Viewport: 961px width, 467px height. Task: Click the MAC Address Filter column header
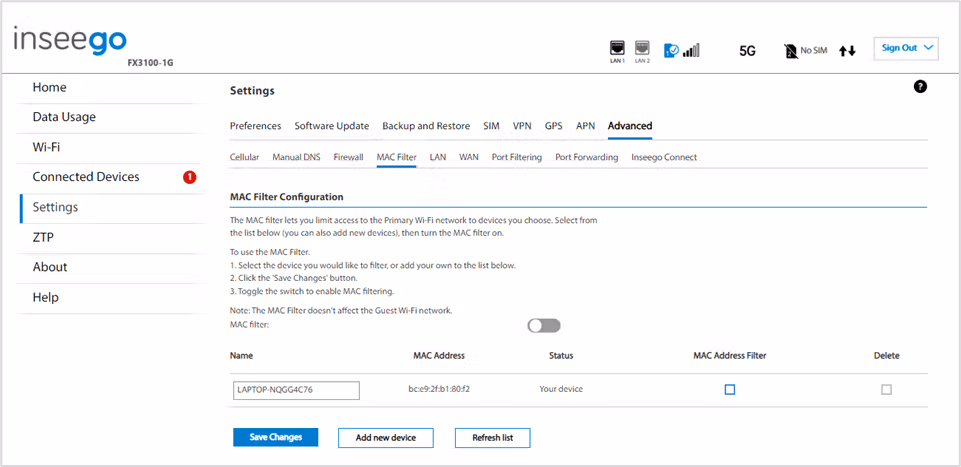coord(729,355)
